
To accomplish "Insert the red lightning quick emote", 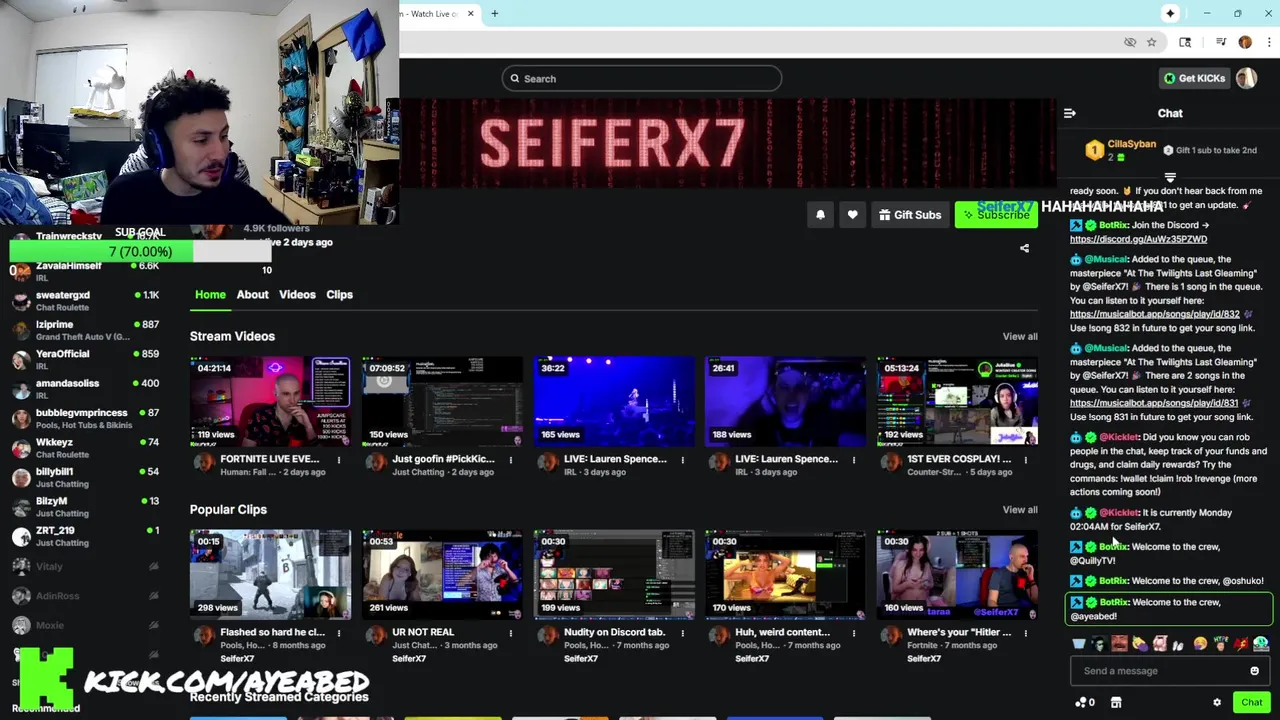I will [1240, 644].
